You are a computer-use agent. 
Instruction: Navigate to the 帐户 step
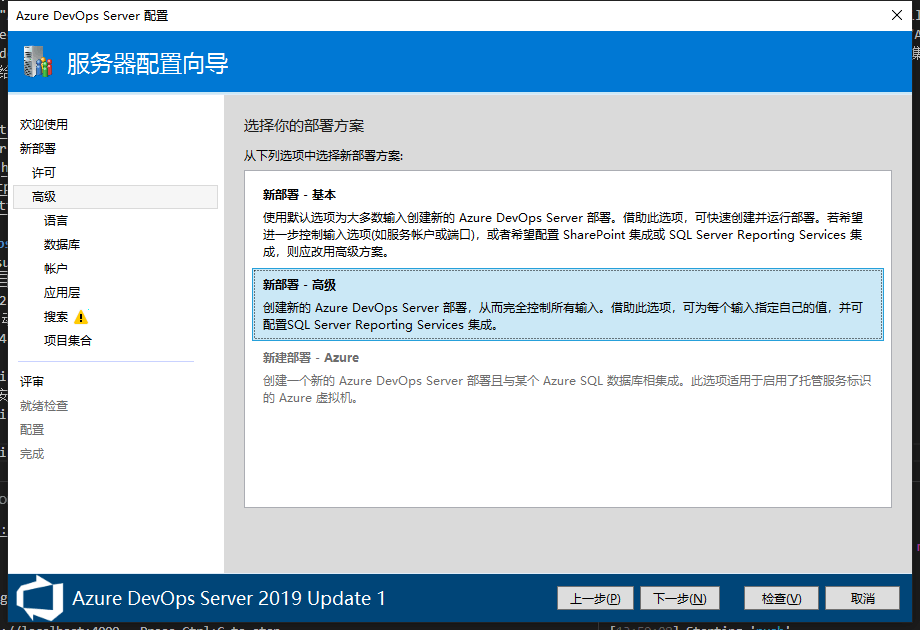[56, 269]
